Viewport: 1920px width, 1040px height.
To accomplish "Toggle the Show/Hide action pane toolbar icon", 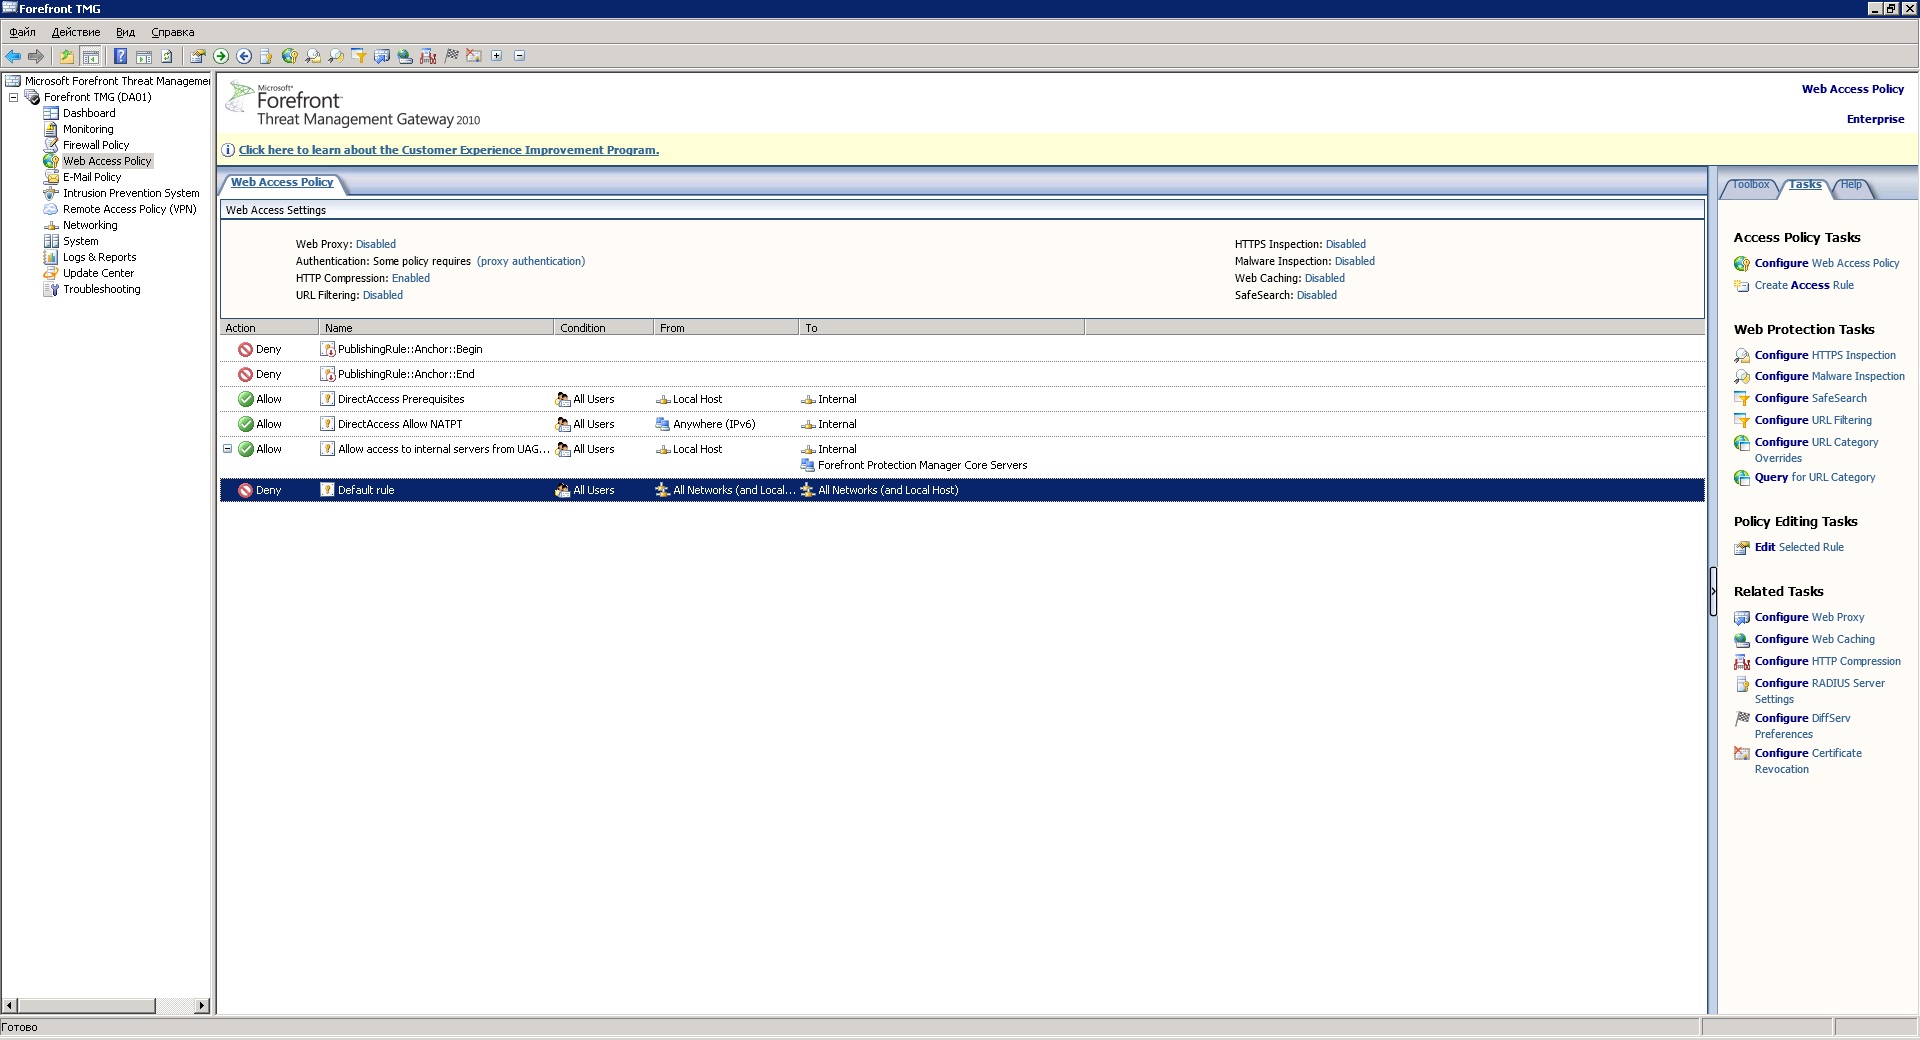I will coord(144,56).
